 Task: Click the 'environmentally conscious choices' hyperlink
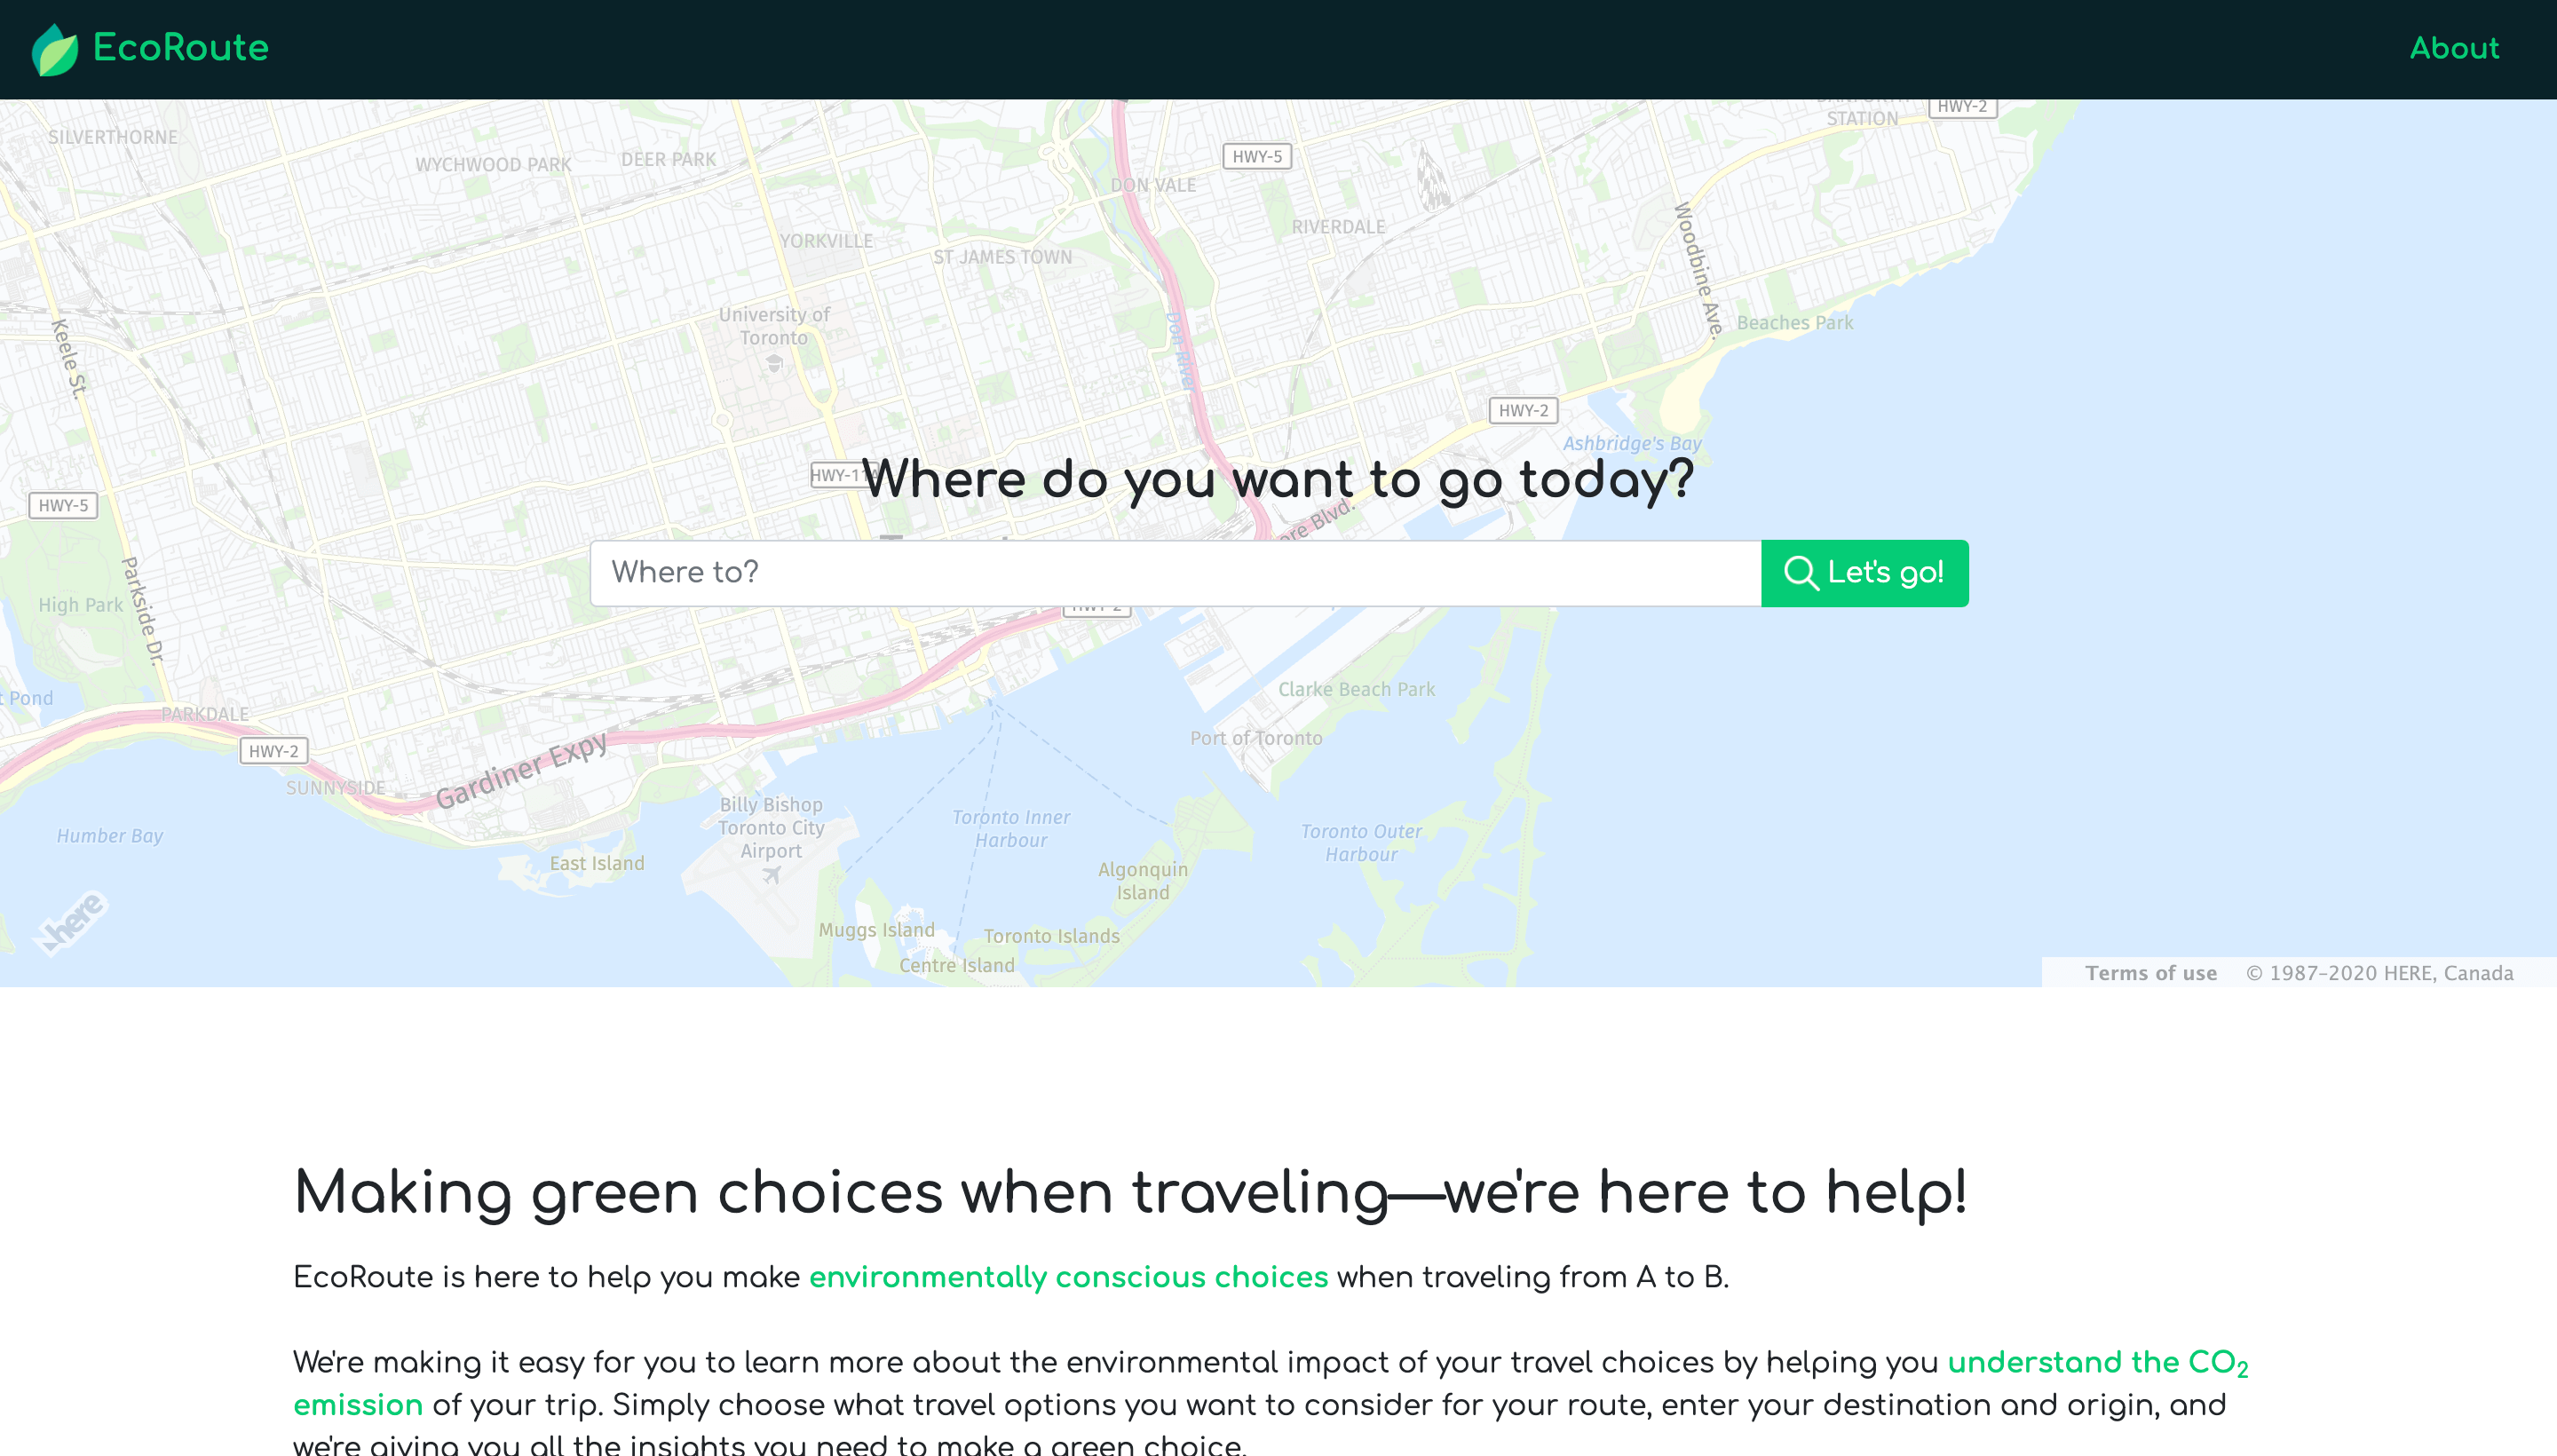1068,1277
